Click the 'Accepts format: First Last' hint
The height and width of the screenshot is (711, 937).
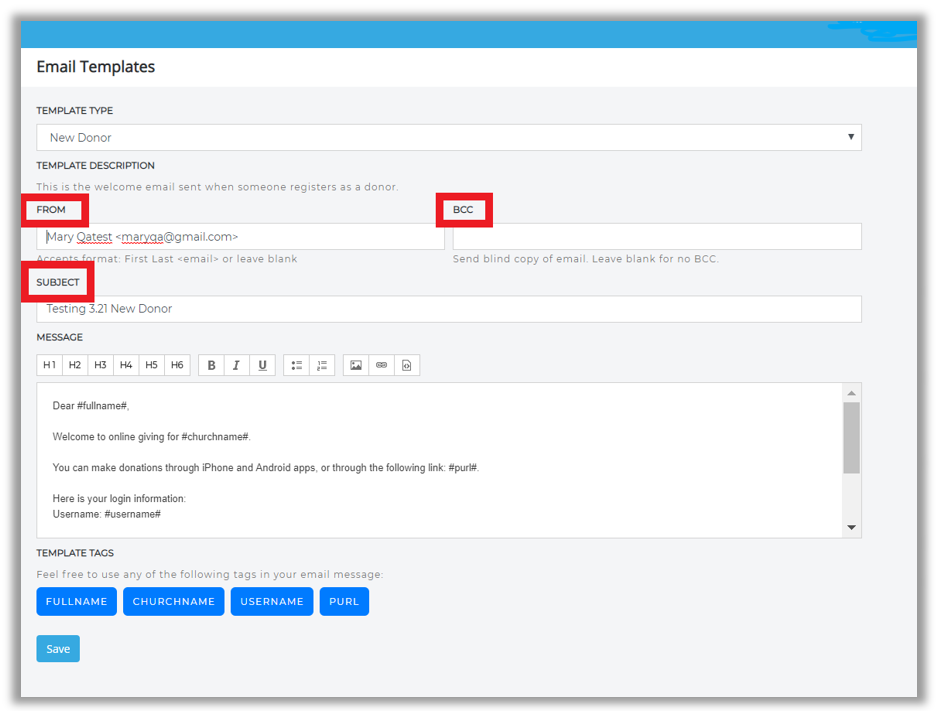(x=167, y=259)
